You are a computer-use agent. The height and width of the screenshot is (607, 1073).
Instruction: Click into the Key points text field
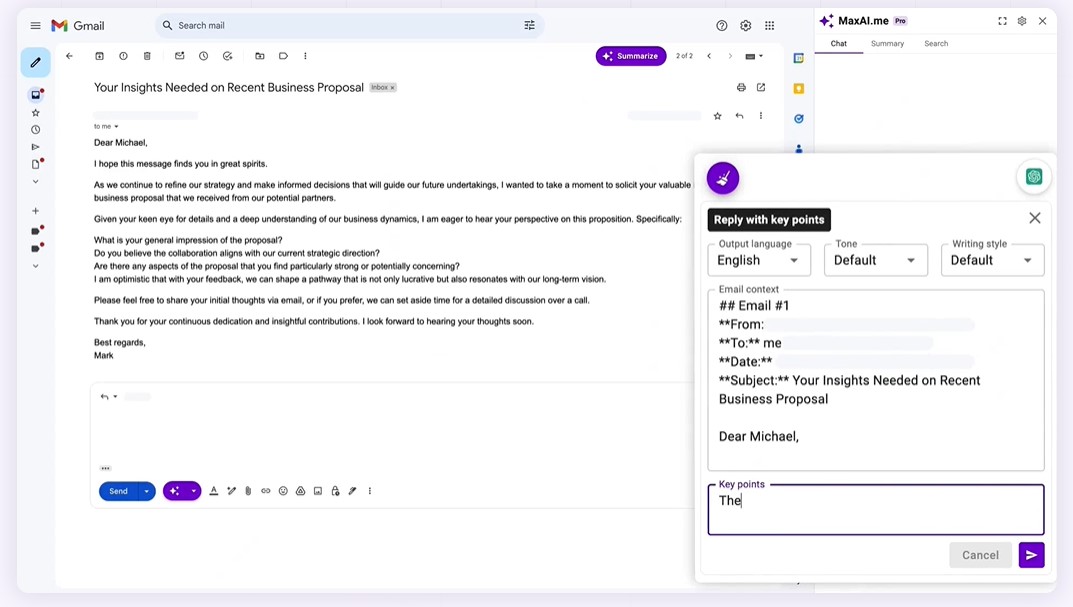(x=875, y=510)
